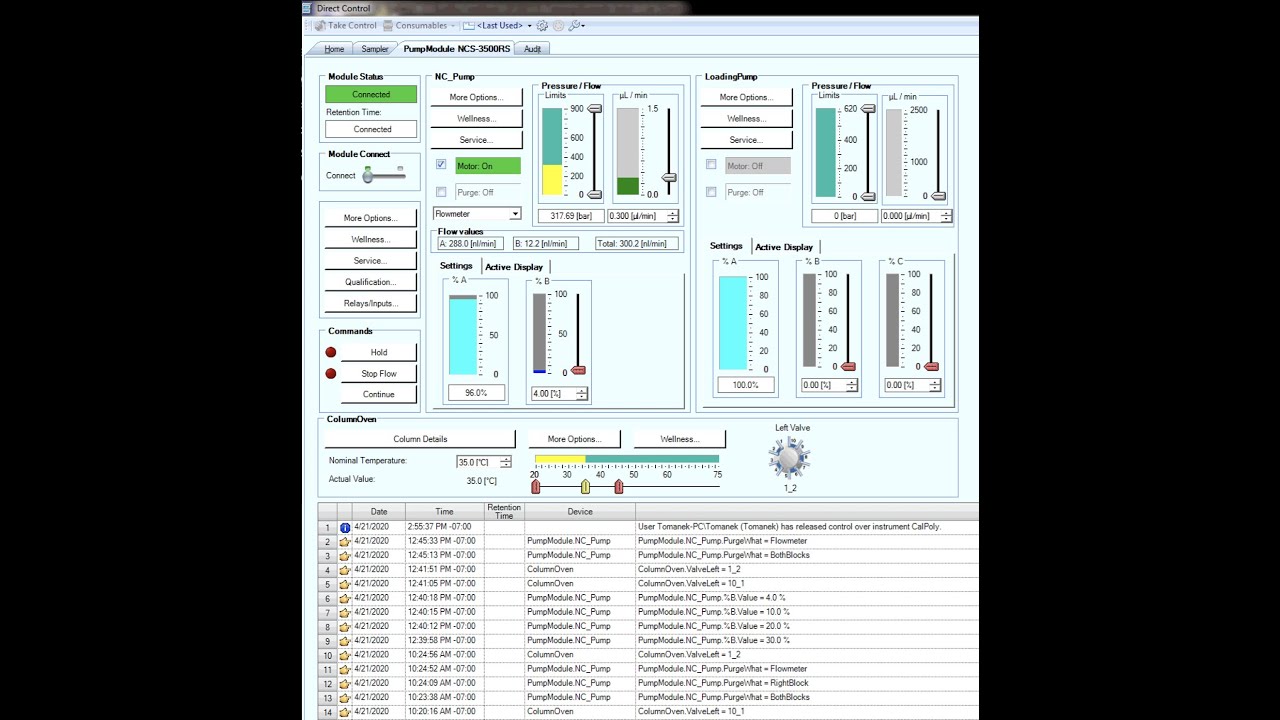This screenshot has width=1280, height=720.
Task: Click column oven yellow temperature marker
Action: [x=585, y=487]
